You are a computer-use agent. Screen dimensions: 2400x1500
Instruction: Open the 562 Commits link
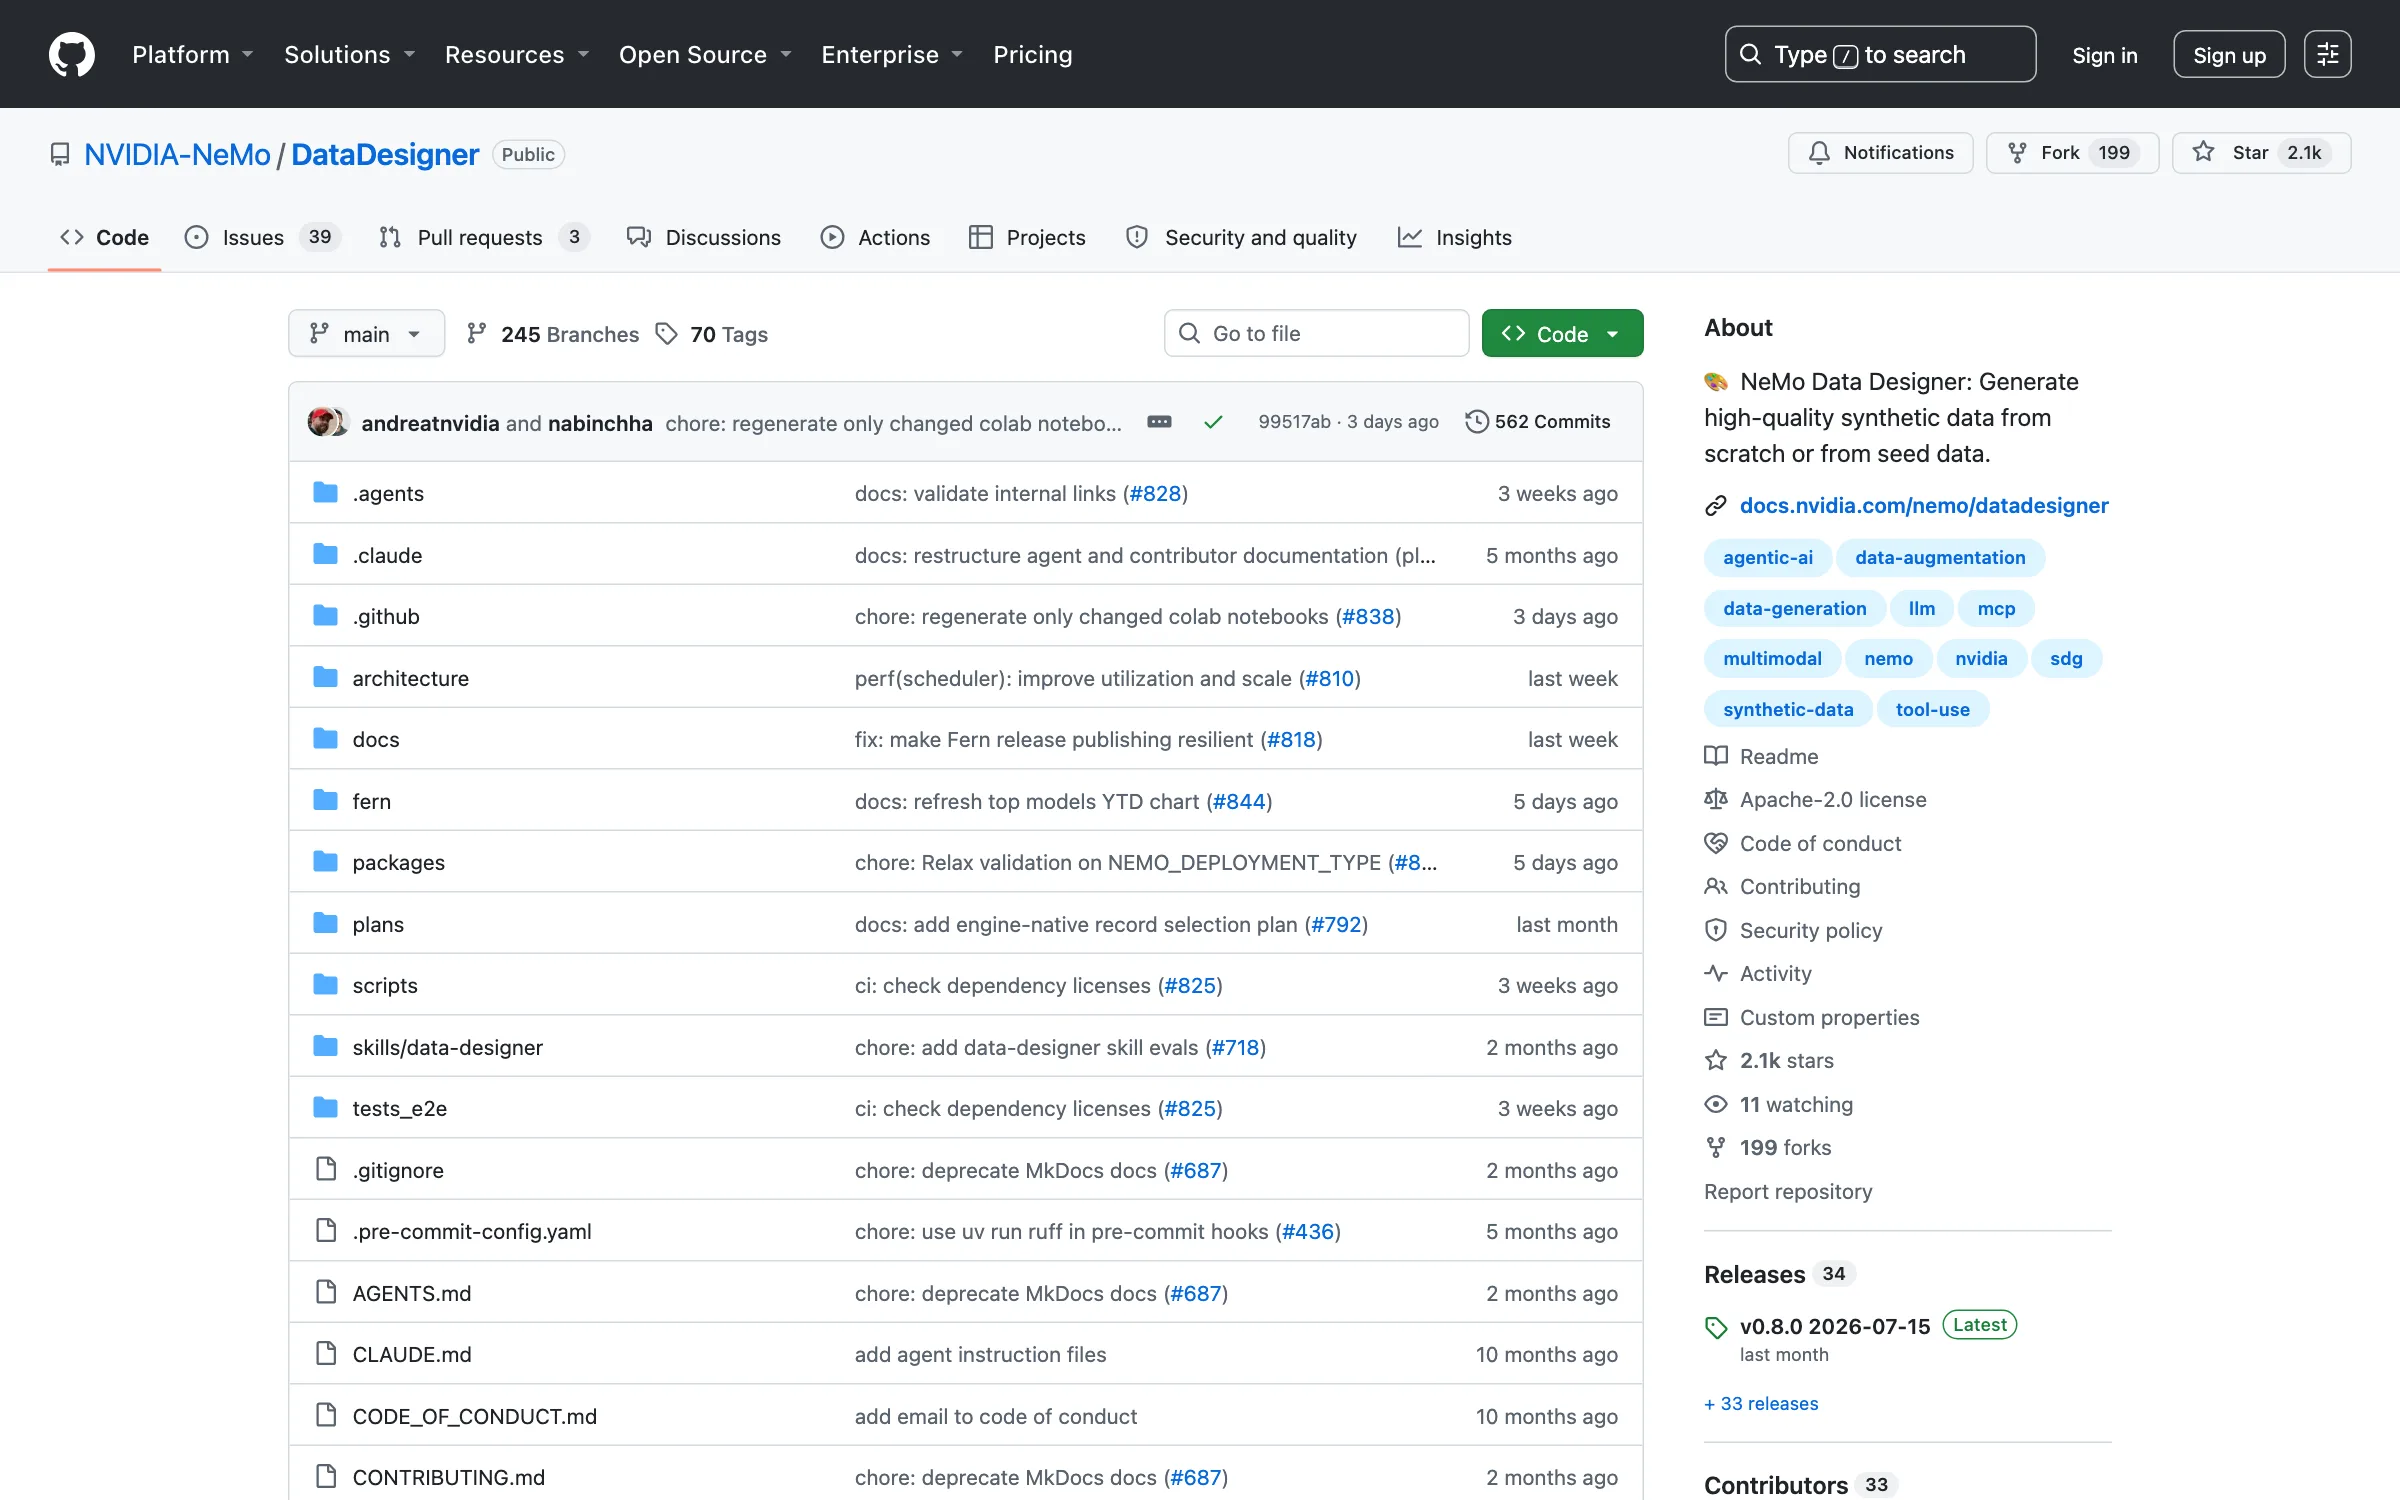click(1538, 422)
